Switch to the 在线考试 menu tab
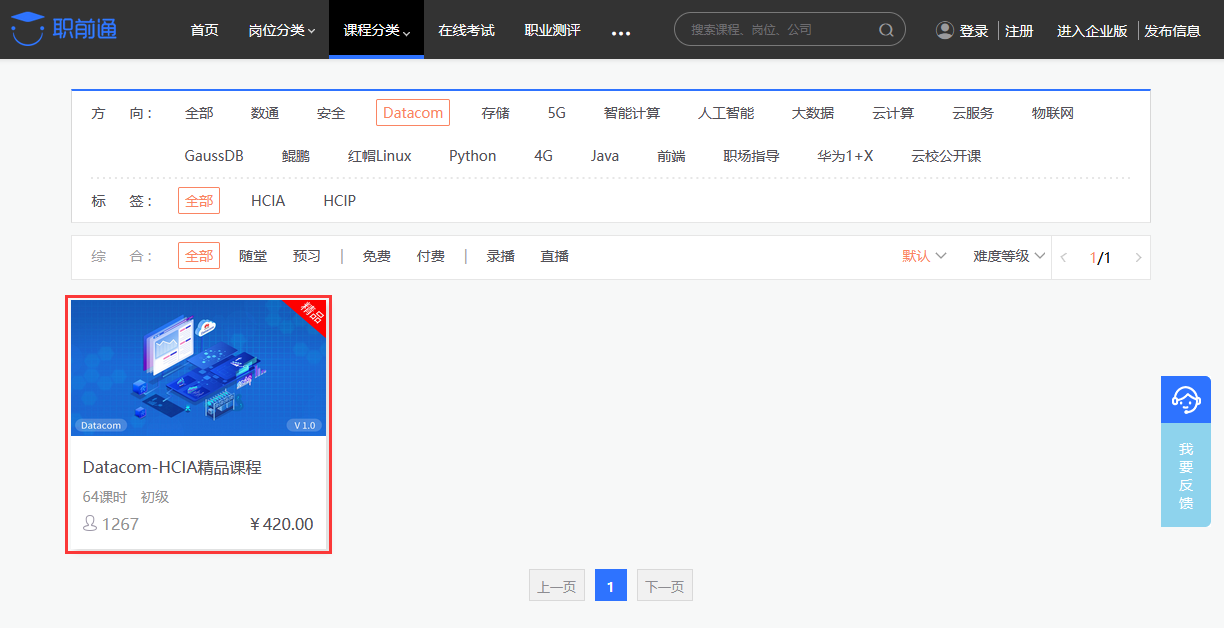Viewport: 1224px width, 628px height. [x=466, y=30]
